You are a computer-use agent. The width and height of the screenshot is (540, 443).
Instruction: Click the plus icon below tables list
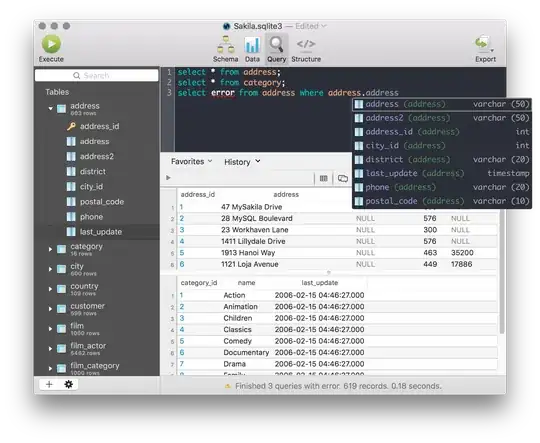[x=49, y=384]
